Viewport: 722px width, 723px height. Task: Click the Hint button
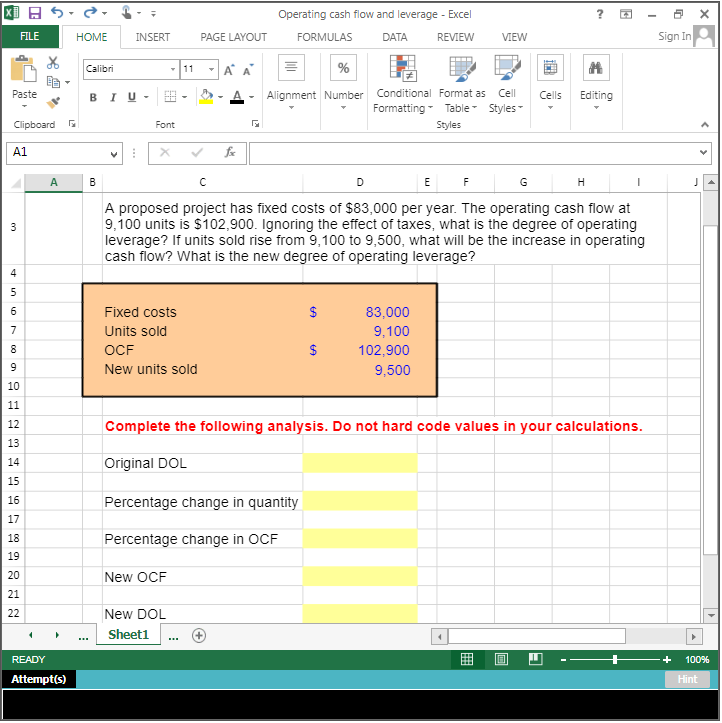[x=687, y=679]
